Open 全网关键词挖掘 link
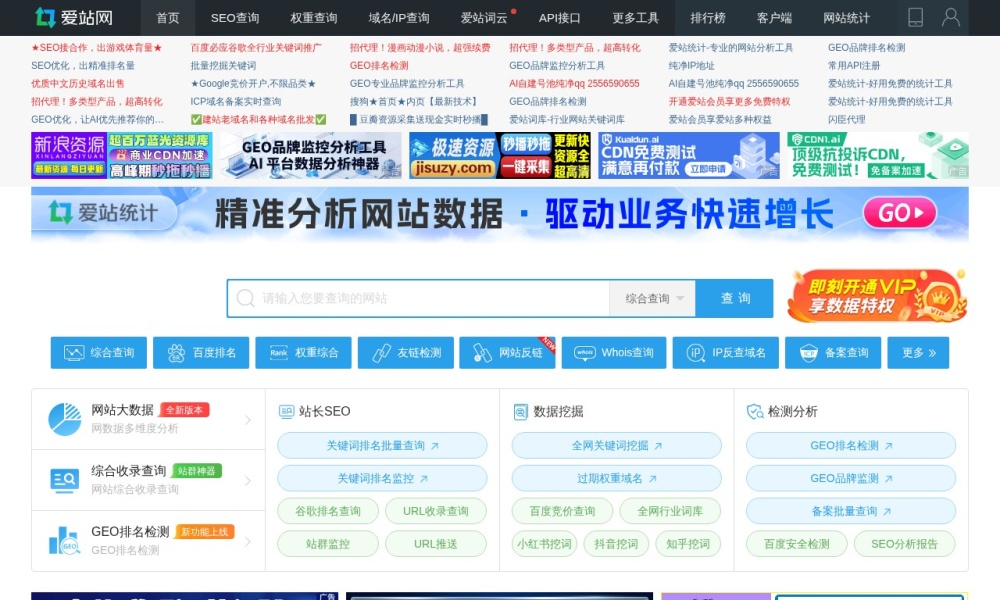Image resolution: width=1000 pixels, height=600 pixels. [617, 446]
